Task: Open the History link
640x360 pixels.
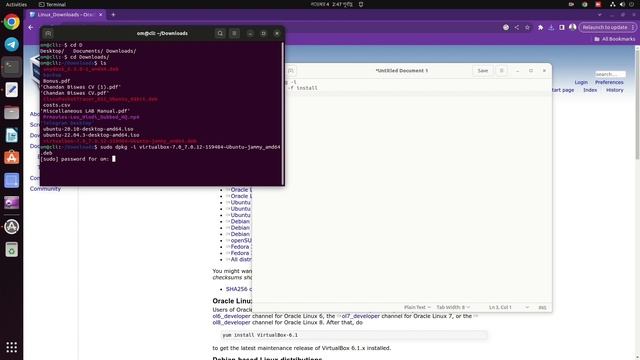Action: (615, 90)
